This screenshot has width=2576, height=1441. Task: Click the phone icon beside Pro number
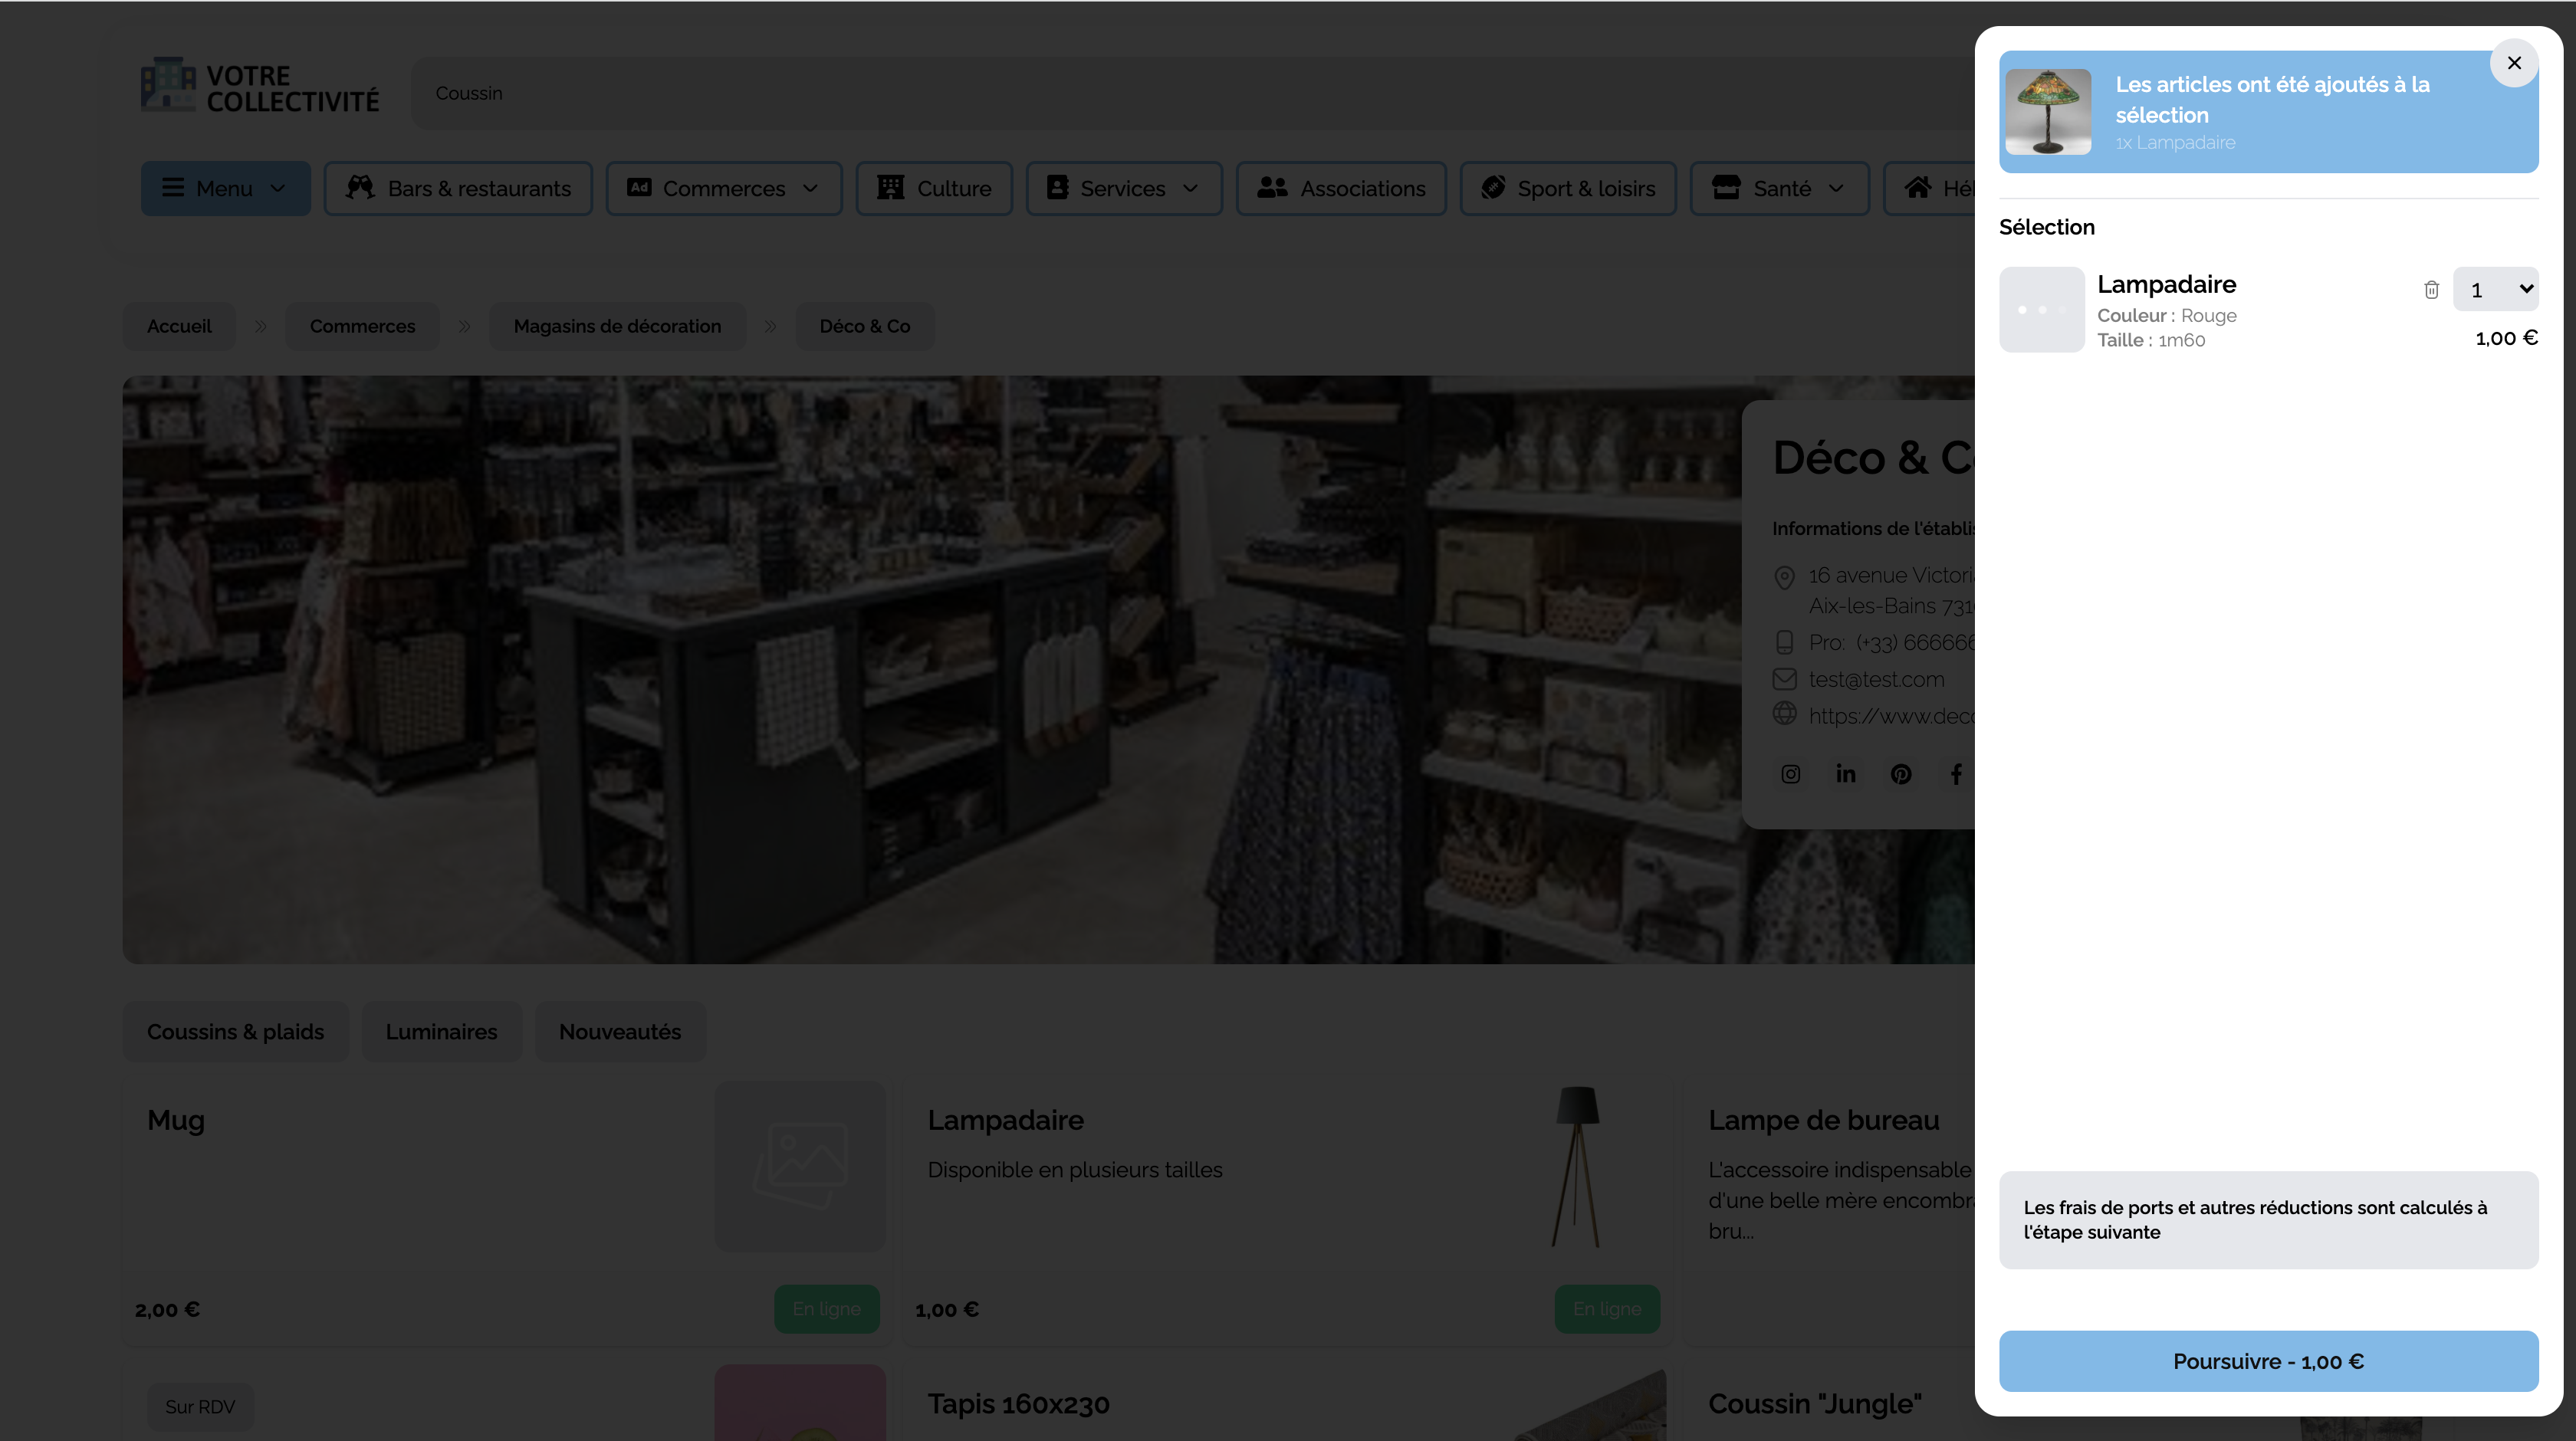point(1784,642)
